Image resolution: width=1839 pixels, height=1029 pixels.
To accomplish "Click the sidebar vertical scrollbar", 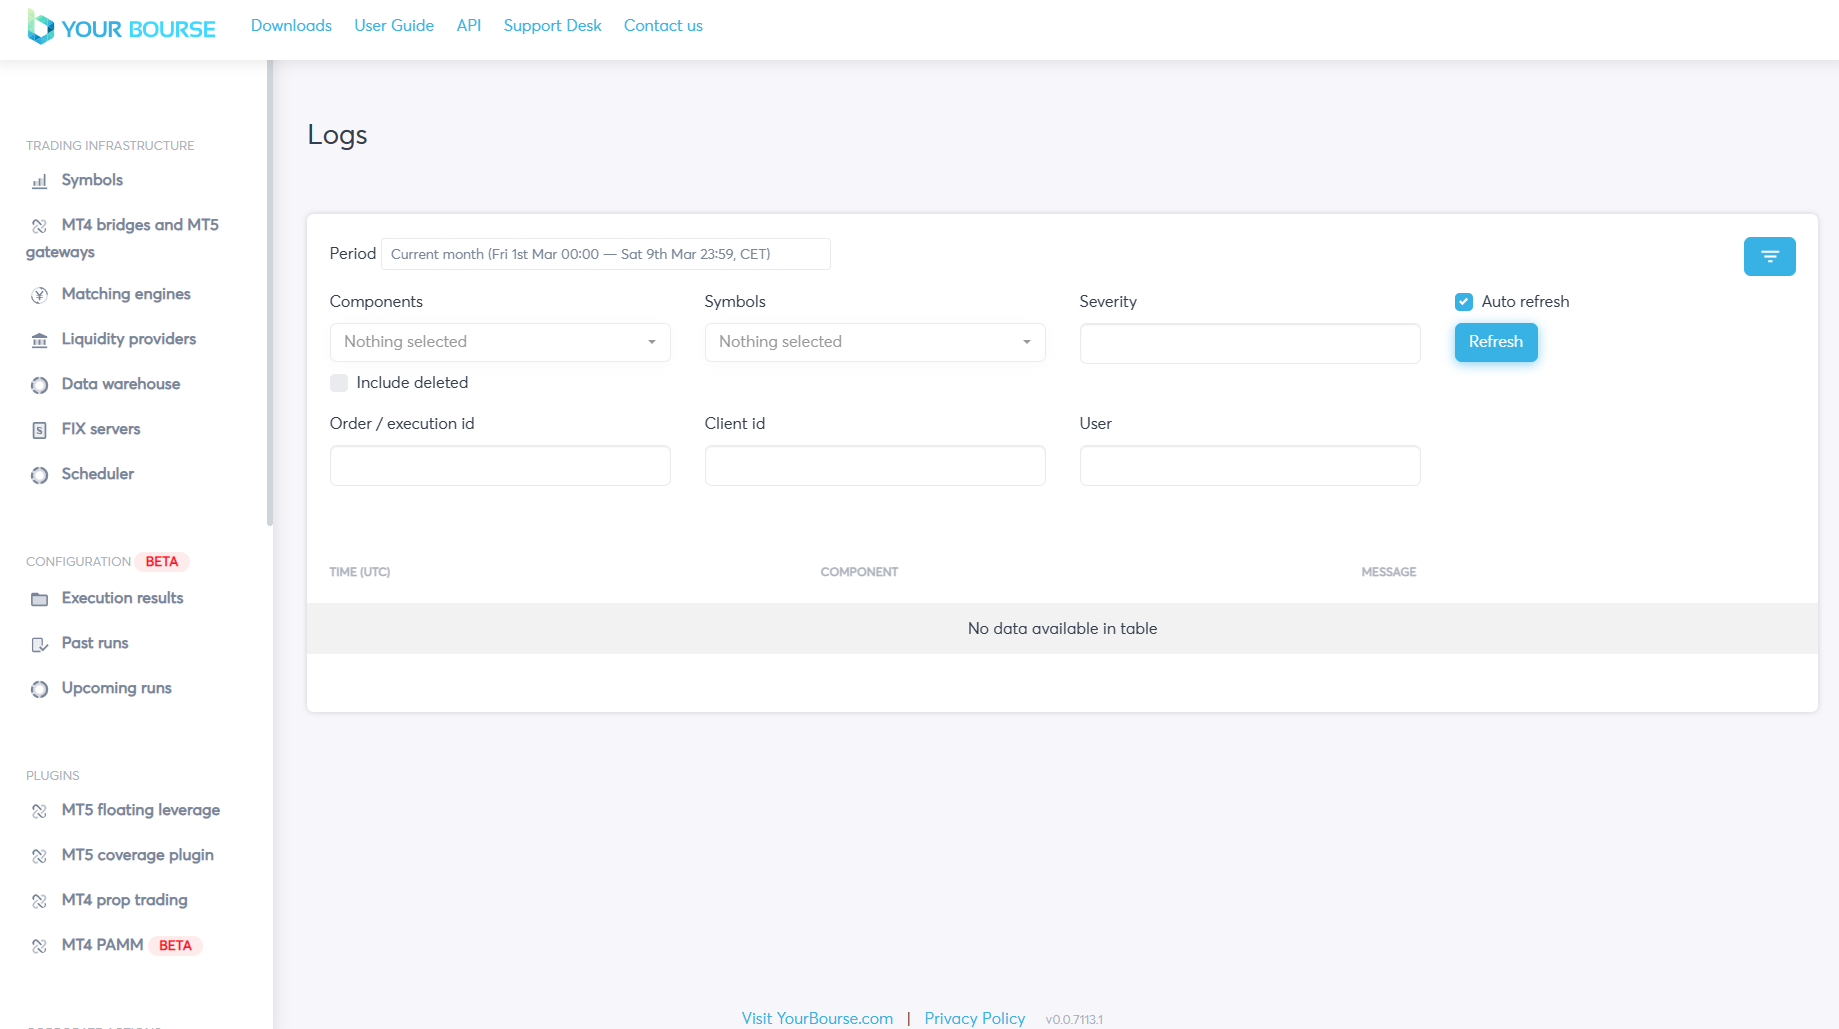I will (270, 292).
